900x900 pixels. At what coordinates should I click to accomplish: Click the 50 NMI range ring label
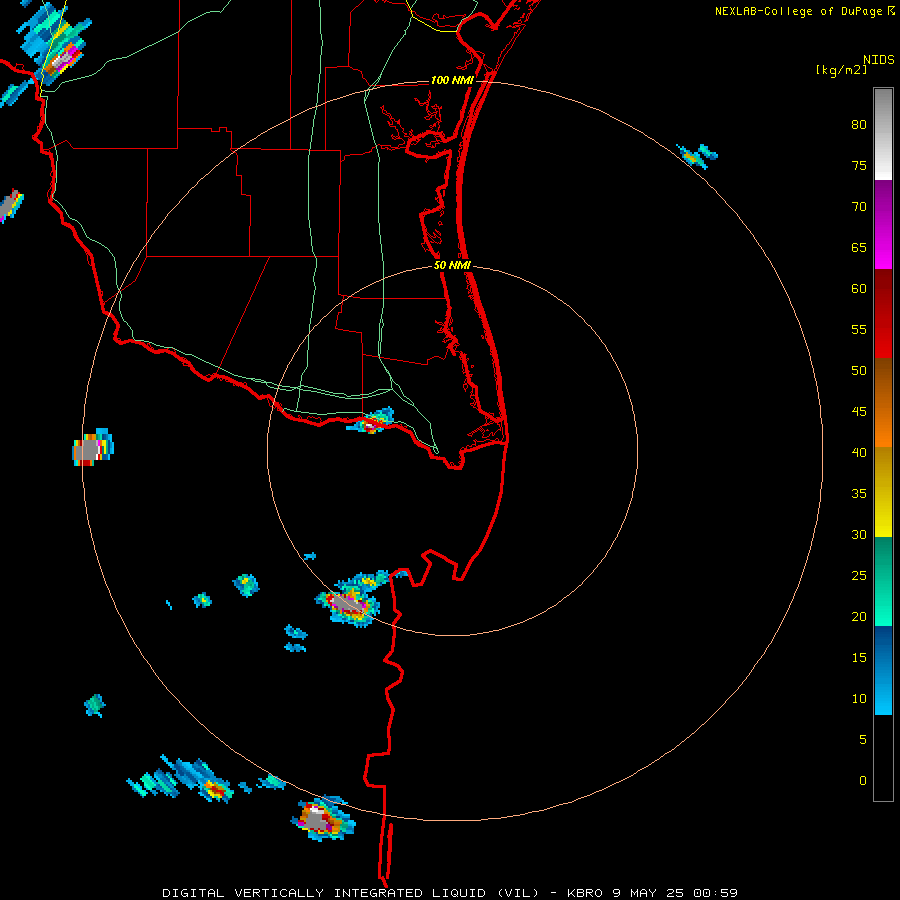(452, 265)
